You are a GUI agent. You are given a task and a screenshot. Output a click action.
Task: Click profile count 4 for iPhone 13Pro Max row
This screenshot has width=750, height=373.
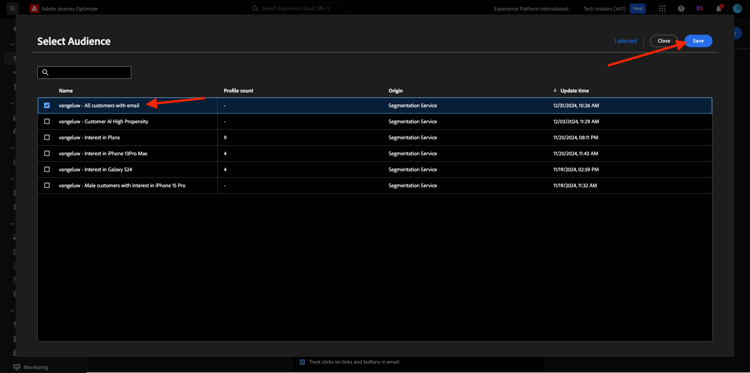(224, 154)
